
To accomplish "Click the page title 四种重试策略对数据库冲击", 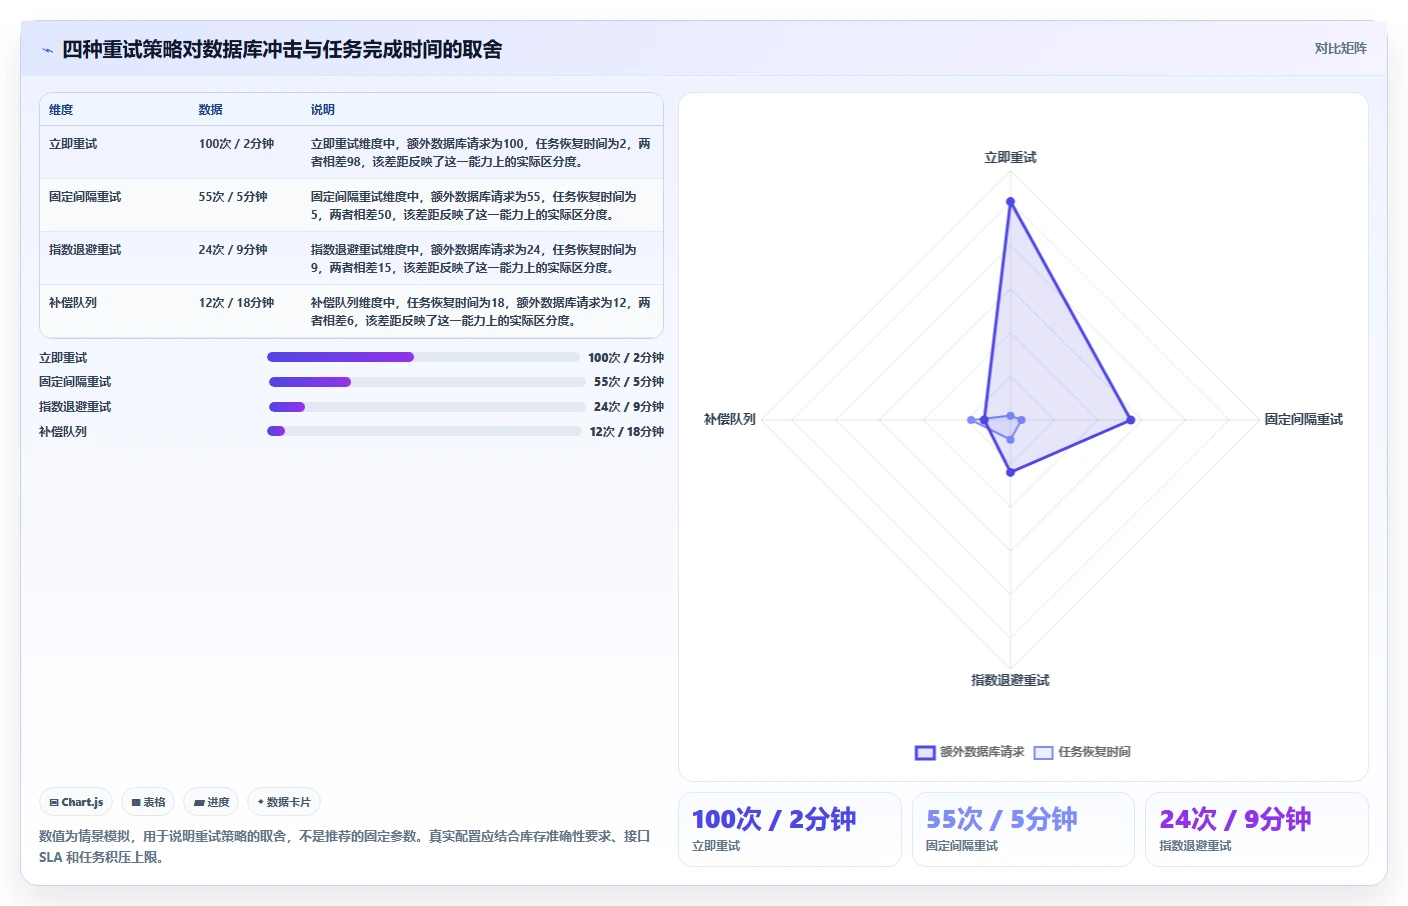I will pyautogui.click(x=282, y=49).
